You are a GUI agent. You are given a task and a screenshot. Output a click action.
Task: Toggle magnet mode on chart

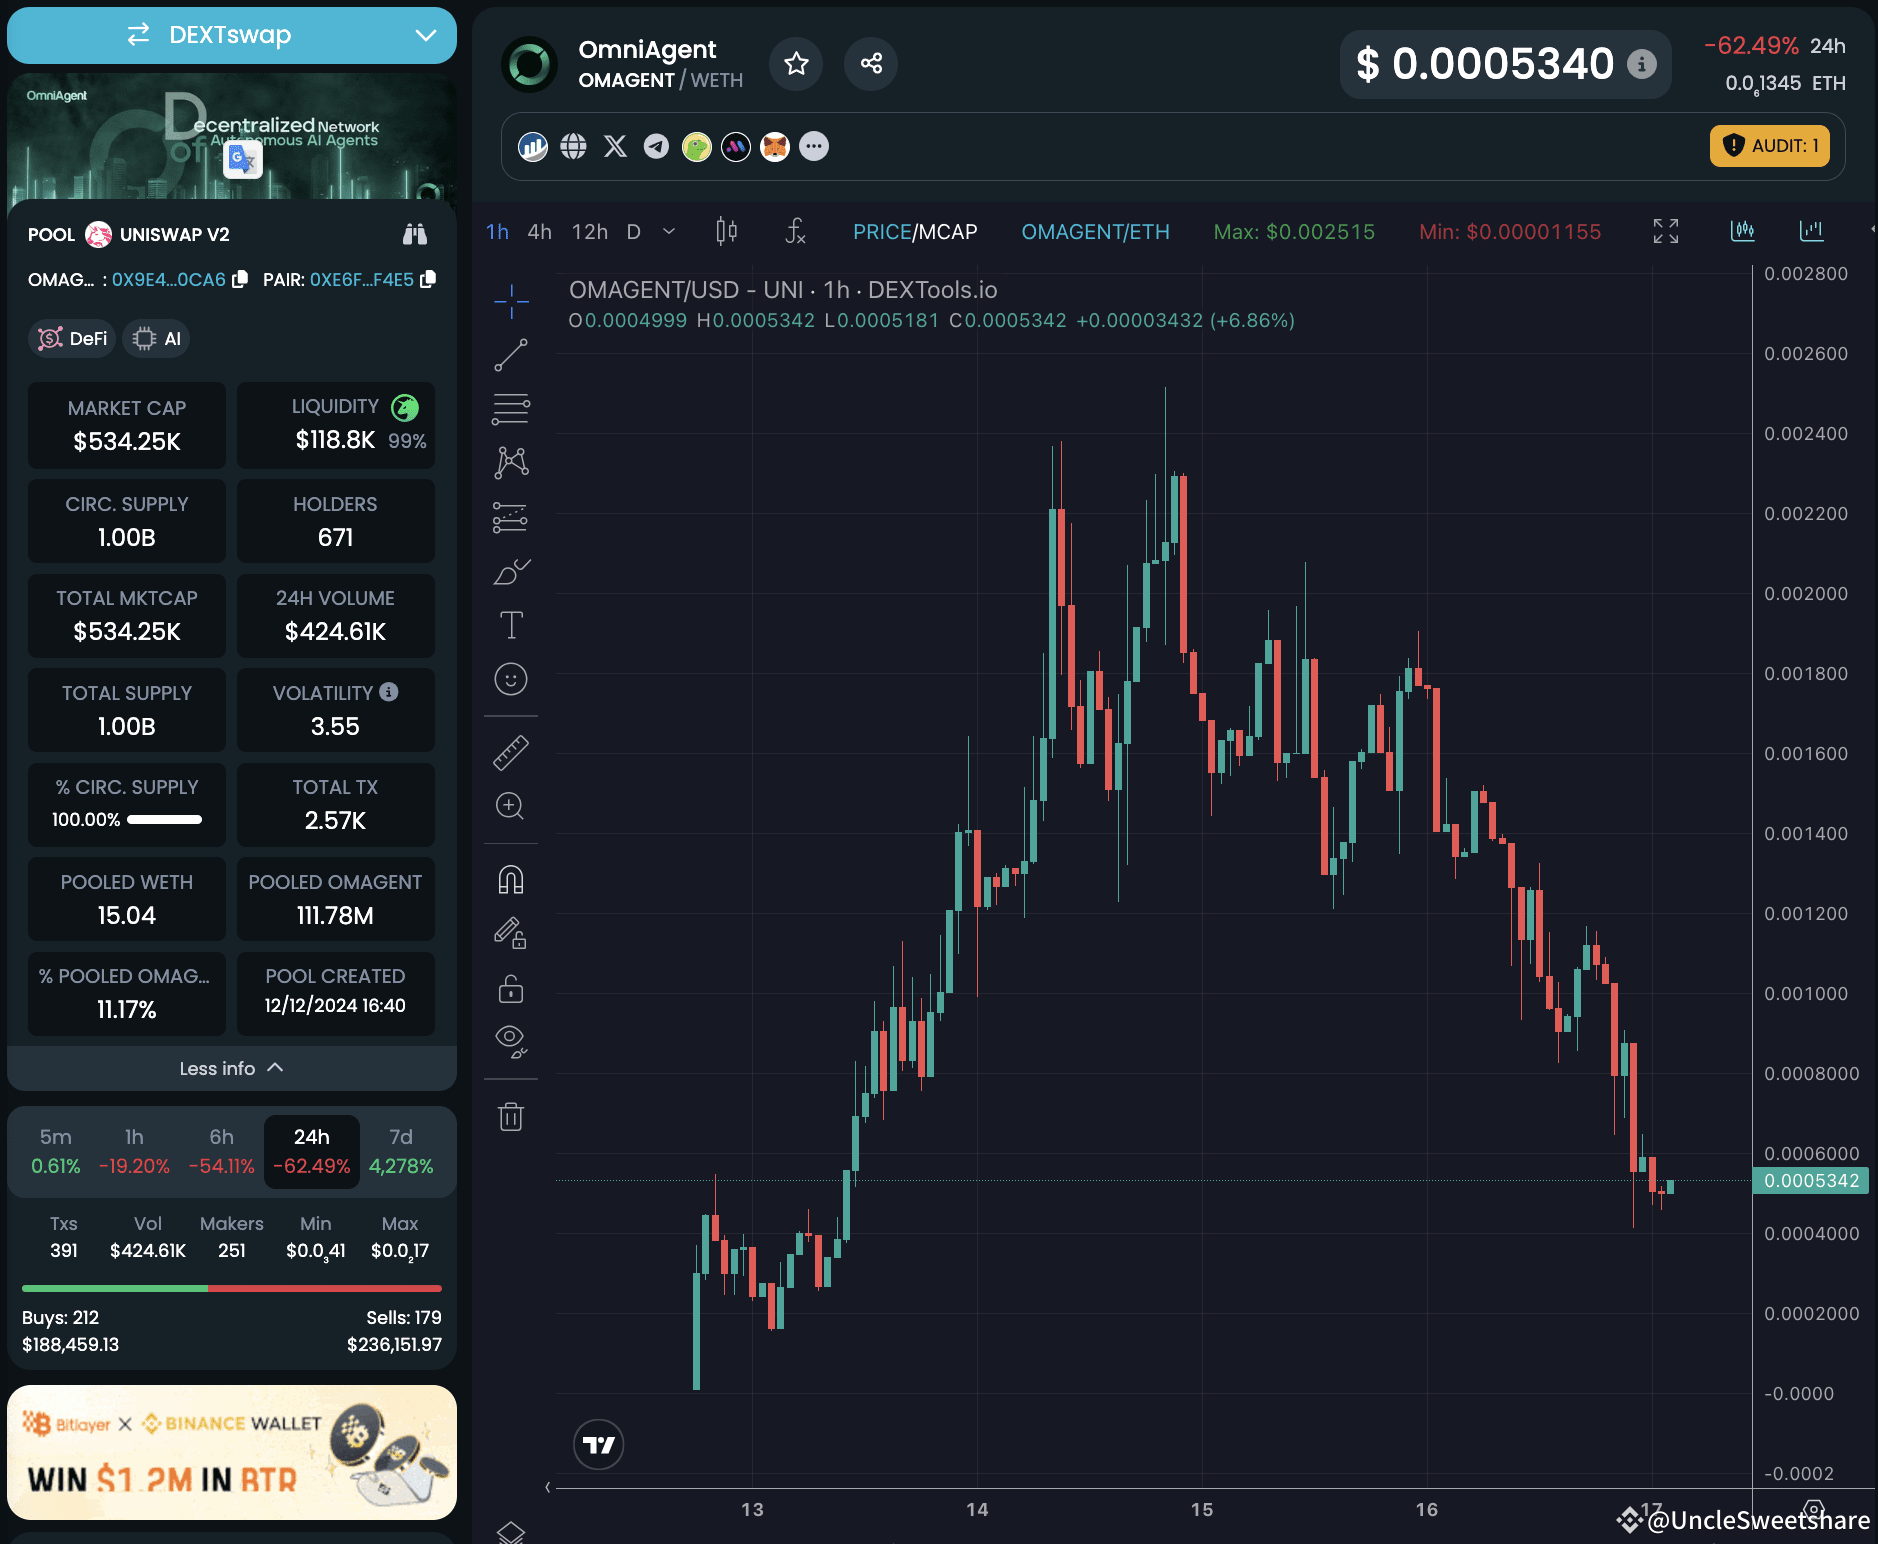tap(511, 880)
